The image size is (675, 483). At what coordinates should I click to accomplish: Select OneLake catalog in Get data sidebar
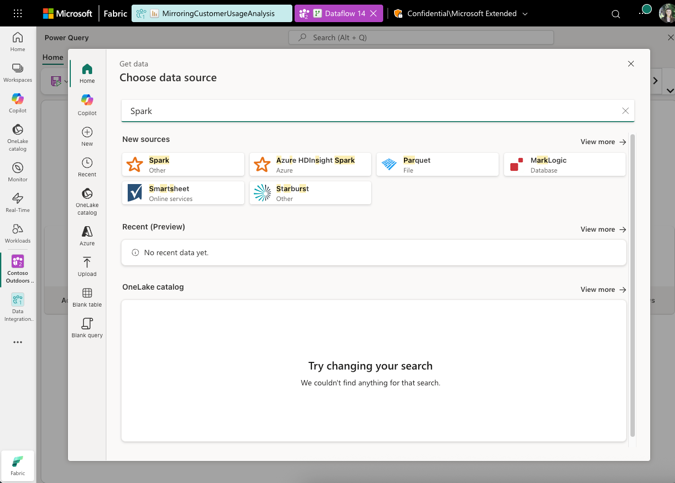(87, 201)
